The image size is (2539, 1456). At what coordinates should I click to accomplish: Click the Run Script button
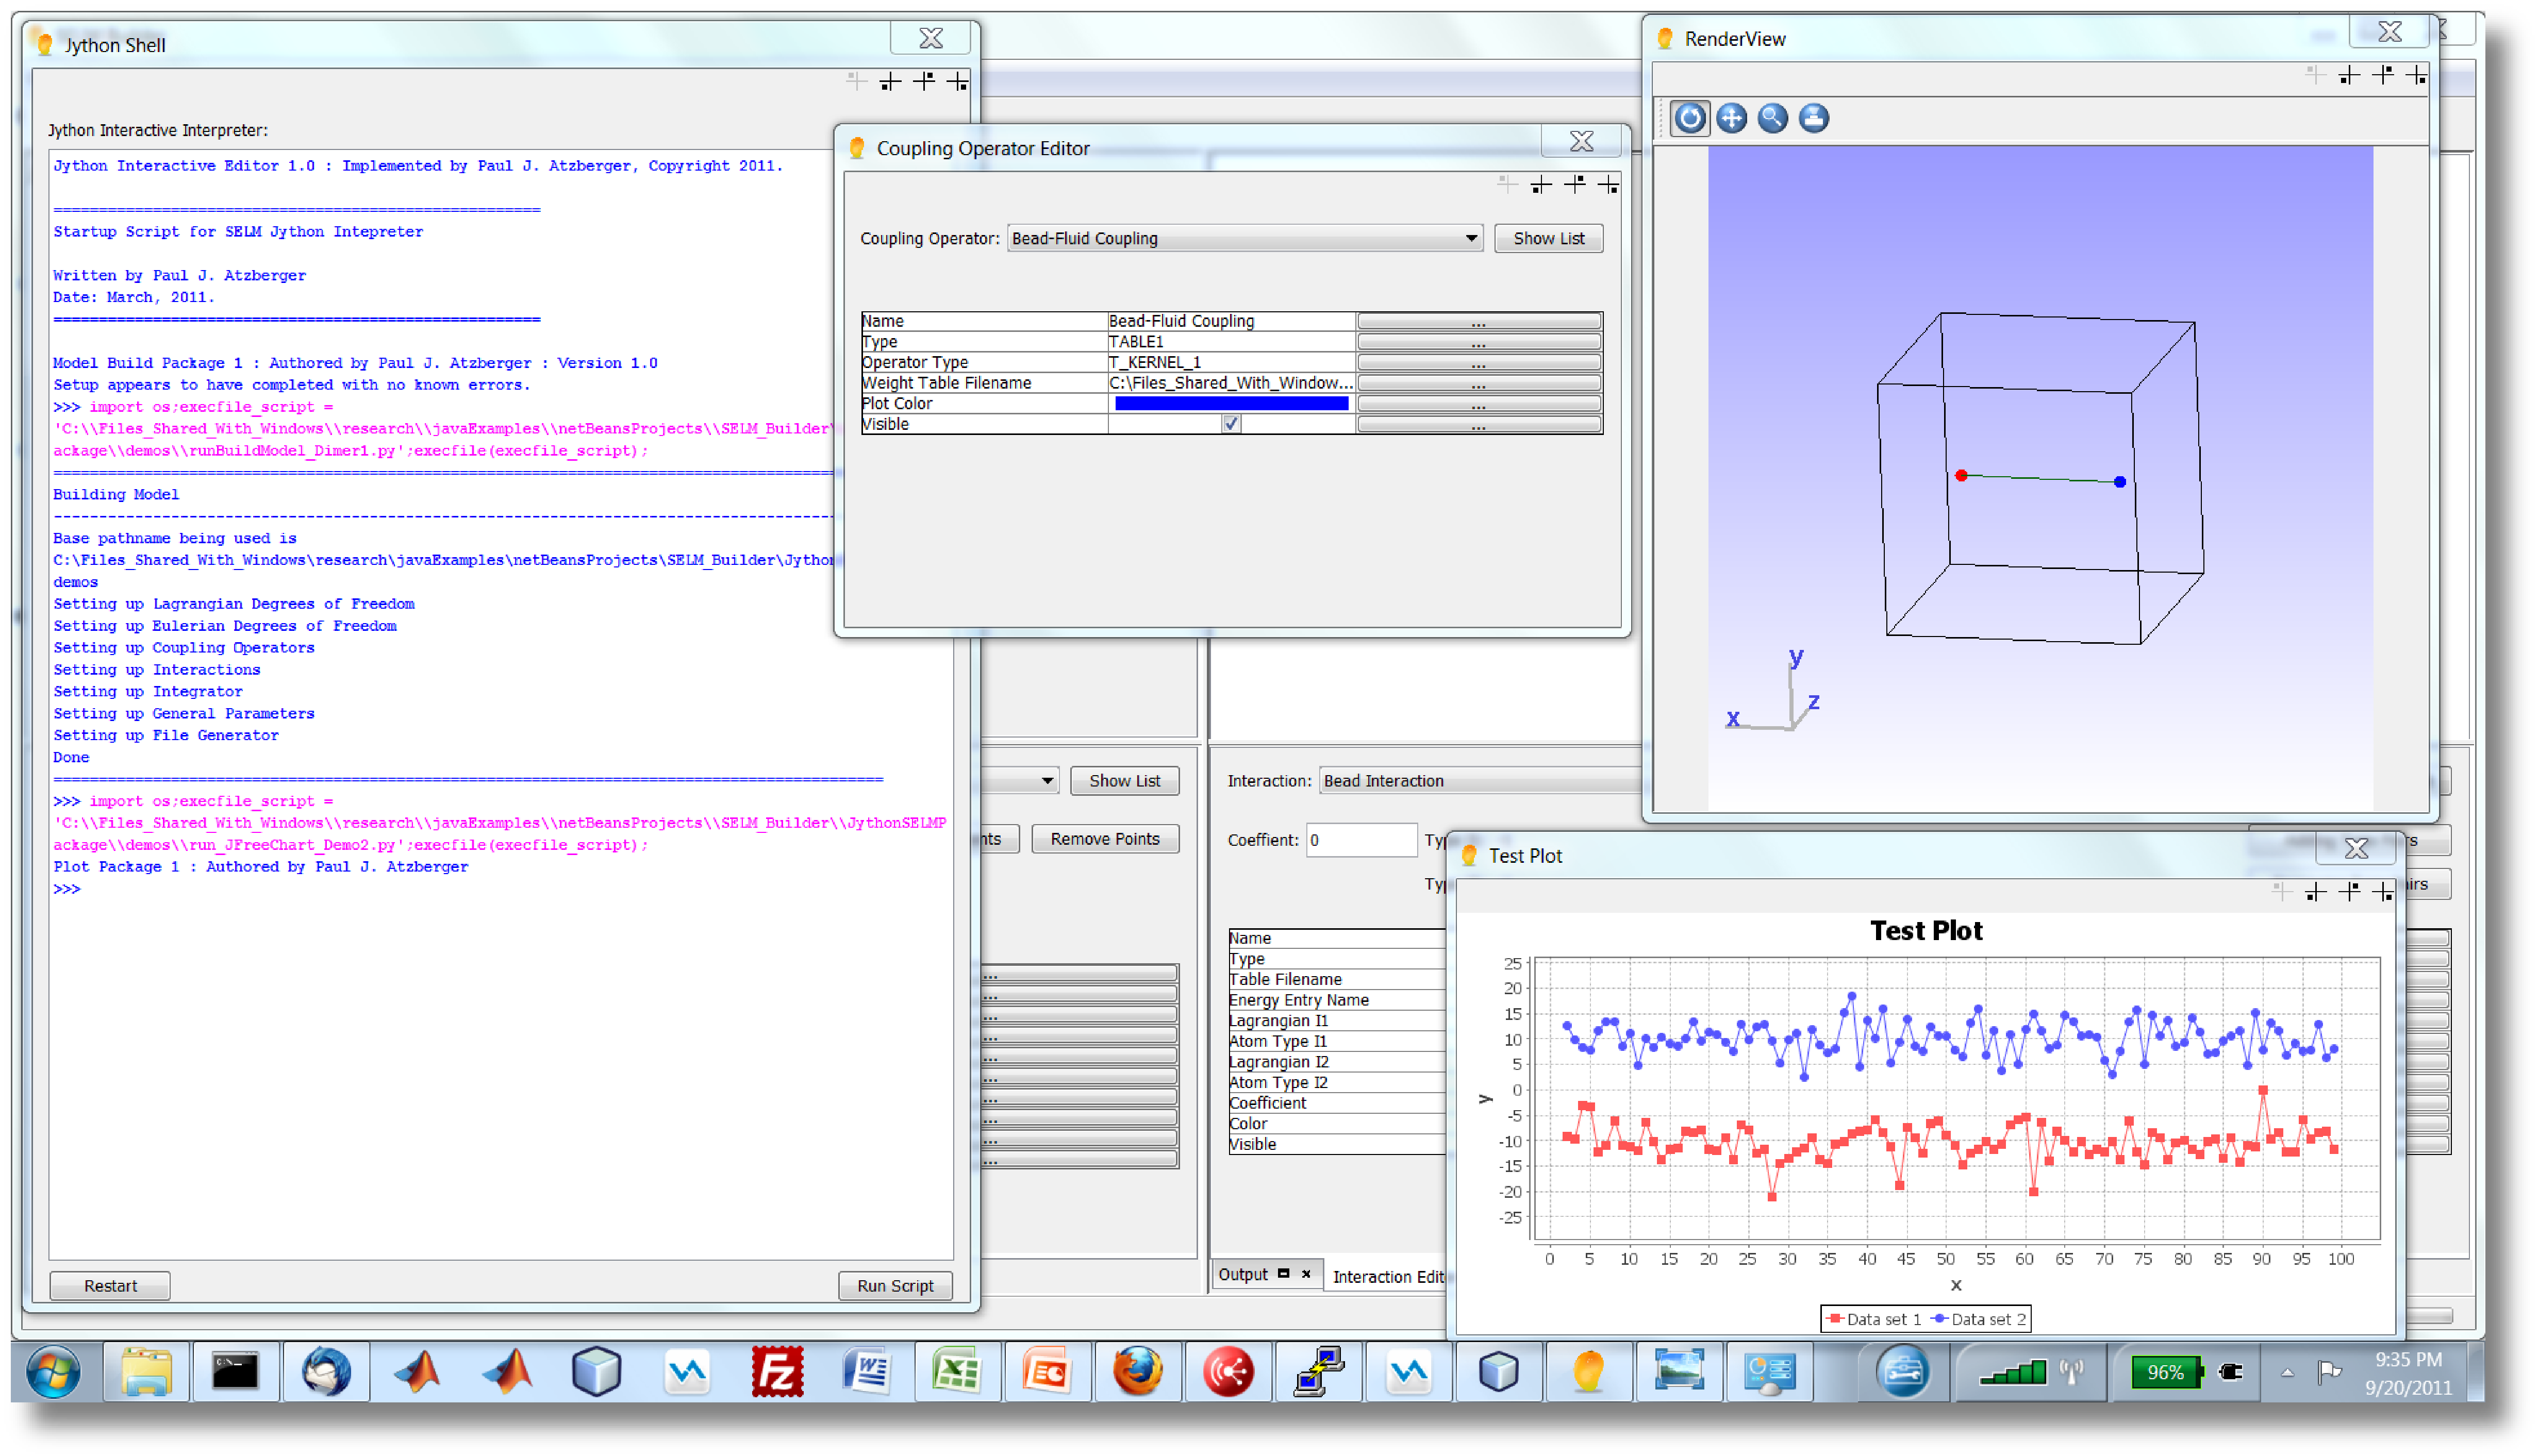[895, 1286]
